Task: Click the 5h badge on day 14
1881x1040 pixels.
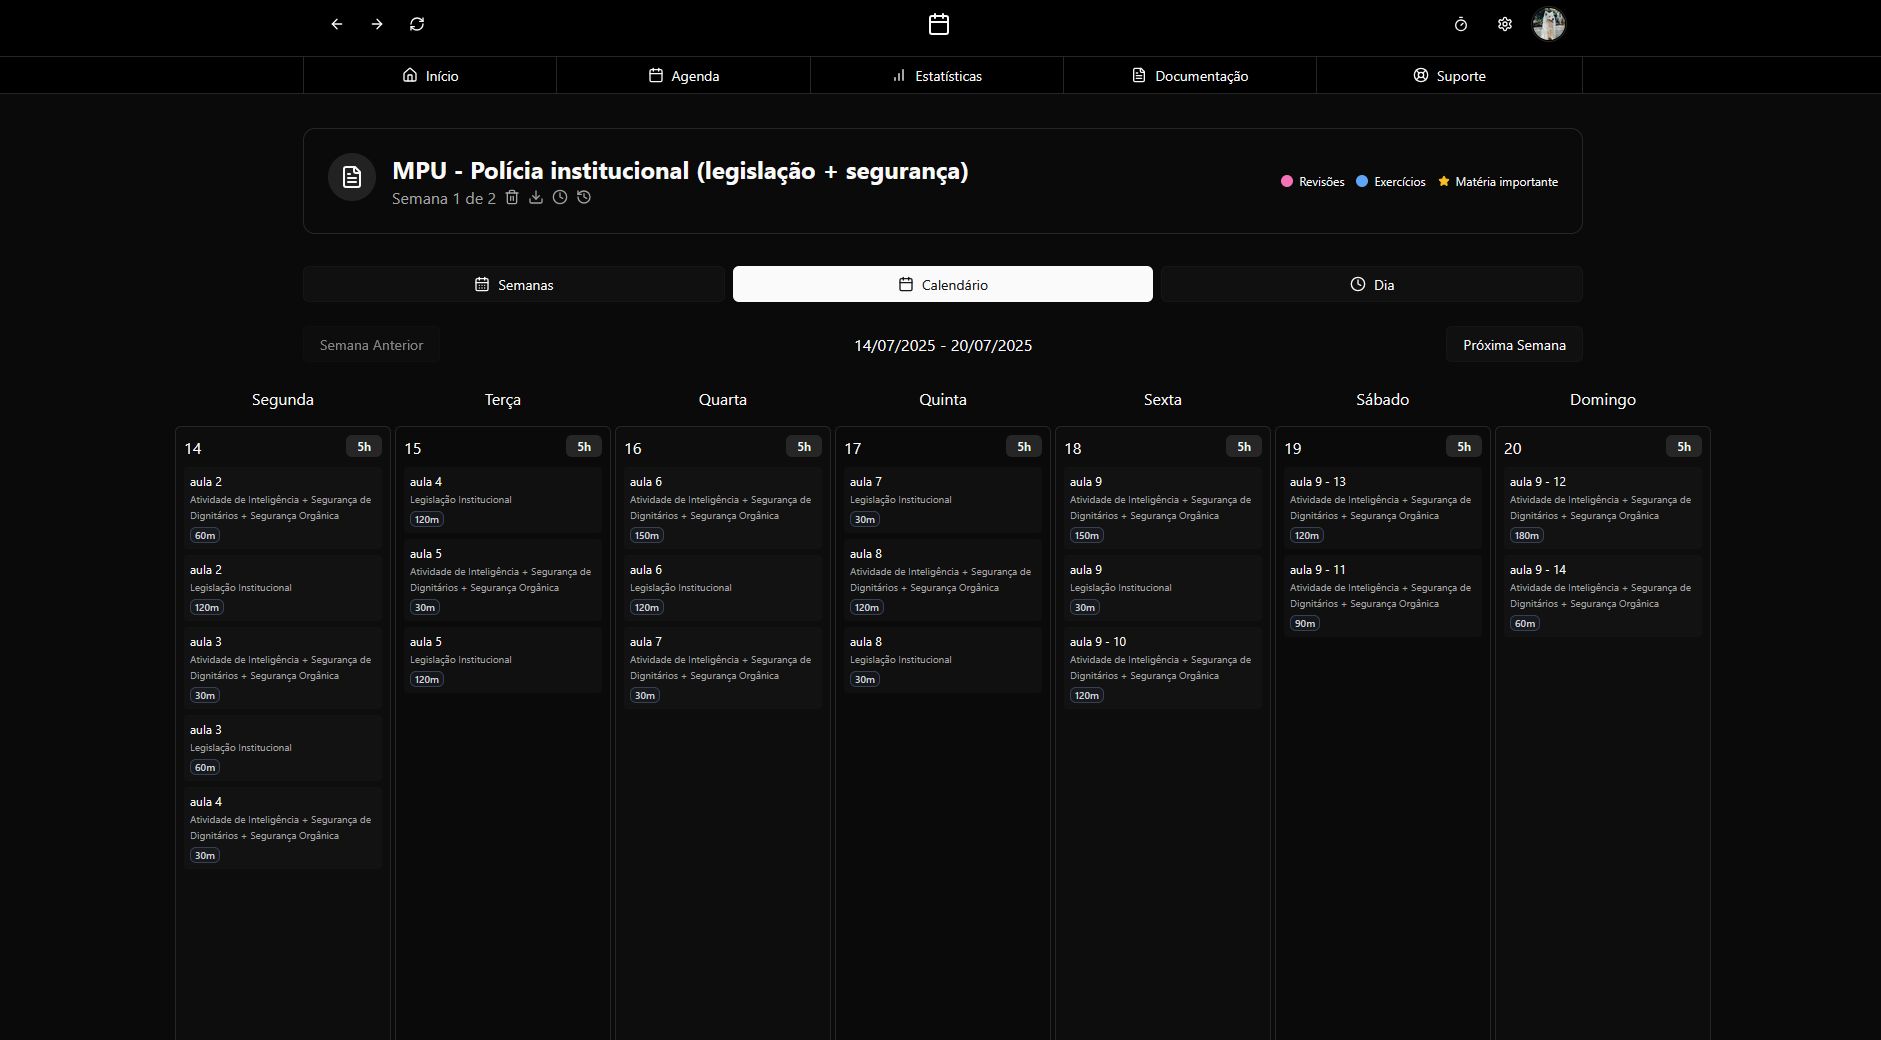Action: point(364,447)
